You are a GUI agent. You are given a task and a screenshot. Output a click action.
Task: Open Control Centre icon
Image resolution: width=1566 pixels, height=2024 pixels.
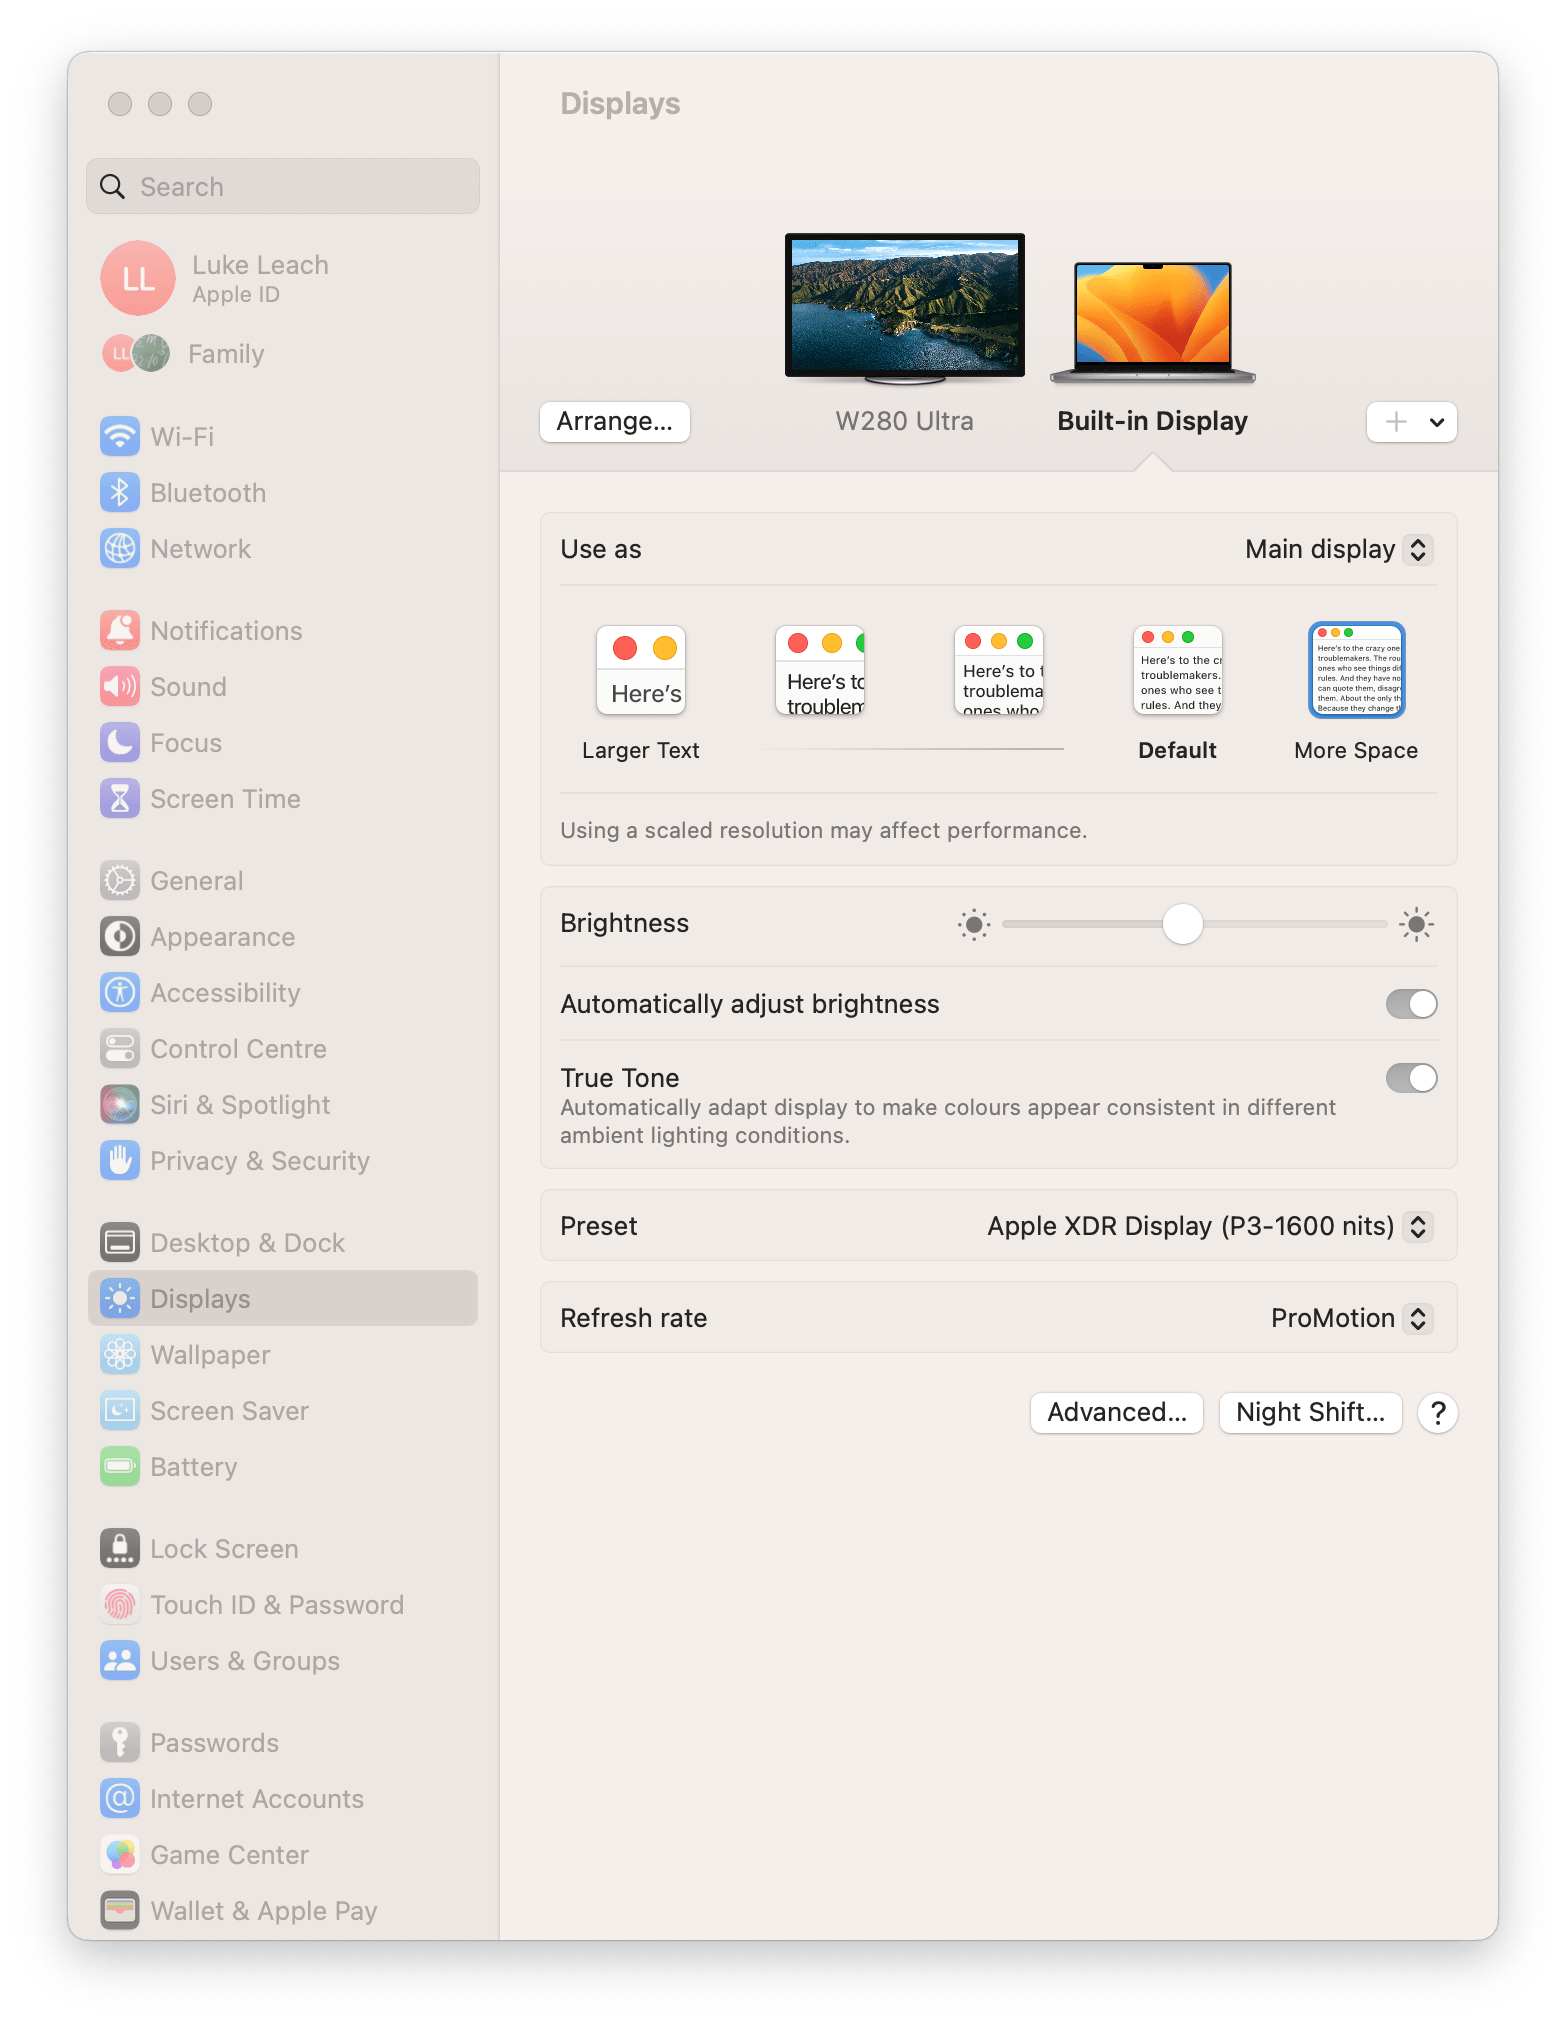pyautogui.click(x=120, y=1048)
